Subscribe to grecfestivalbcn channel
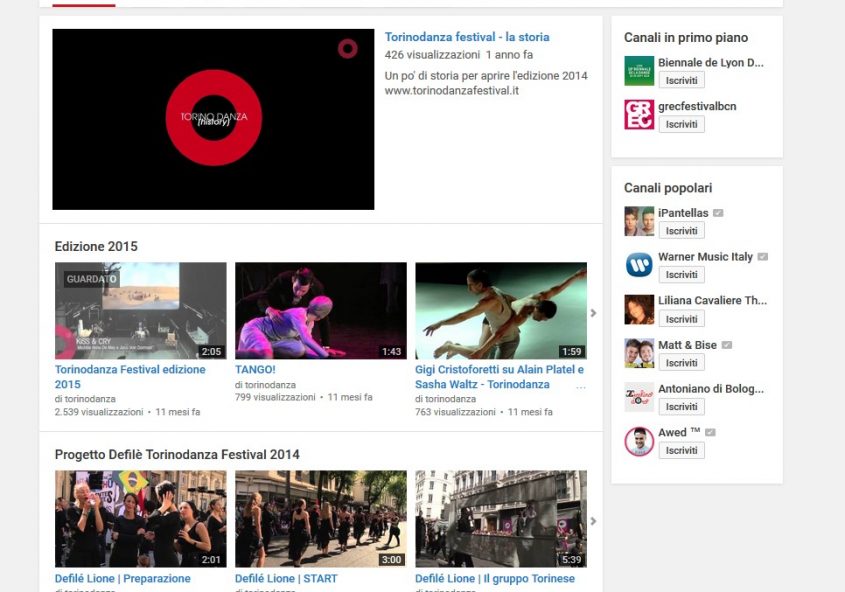This screenshot has height=592, width=845. pos(681,124)
